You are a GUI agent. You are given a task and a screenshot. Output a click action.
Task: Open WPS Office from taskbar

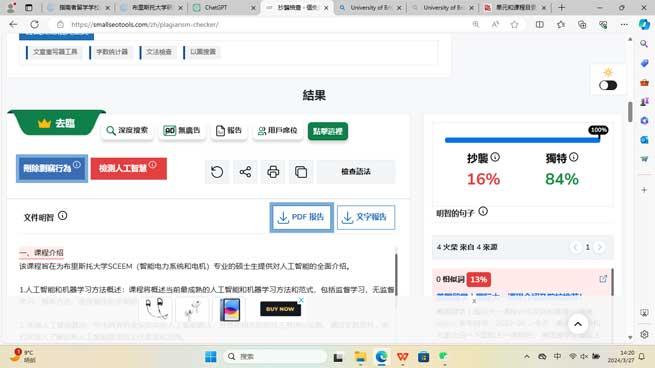coord(402,357)
